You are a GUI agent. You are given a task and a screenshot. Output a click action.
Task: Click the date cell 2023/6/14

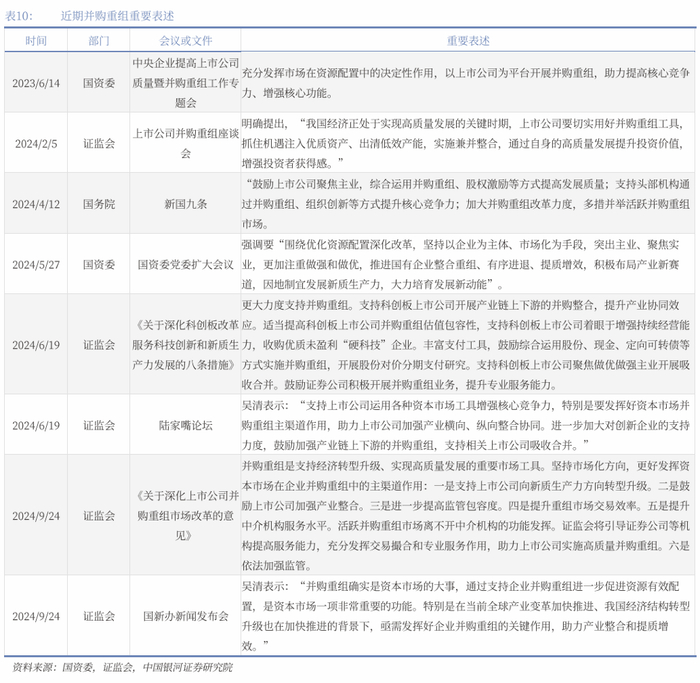(x=36, y=83)
